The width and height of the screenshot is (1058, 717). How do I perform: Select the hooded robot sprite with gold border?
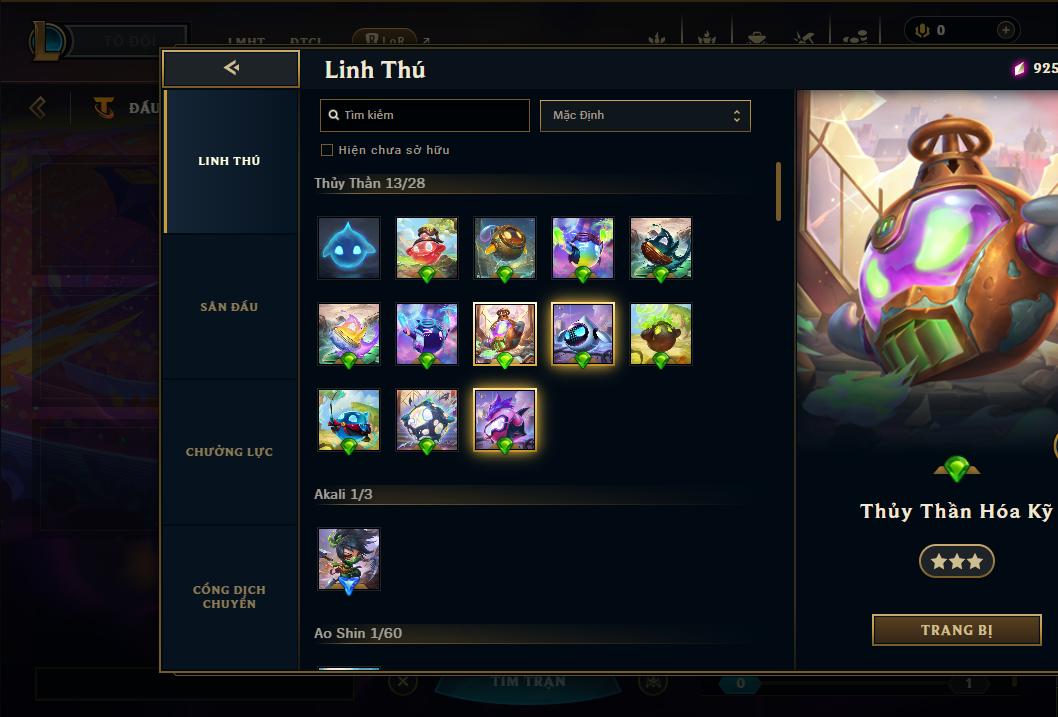[582, 334]
